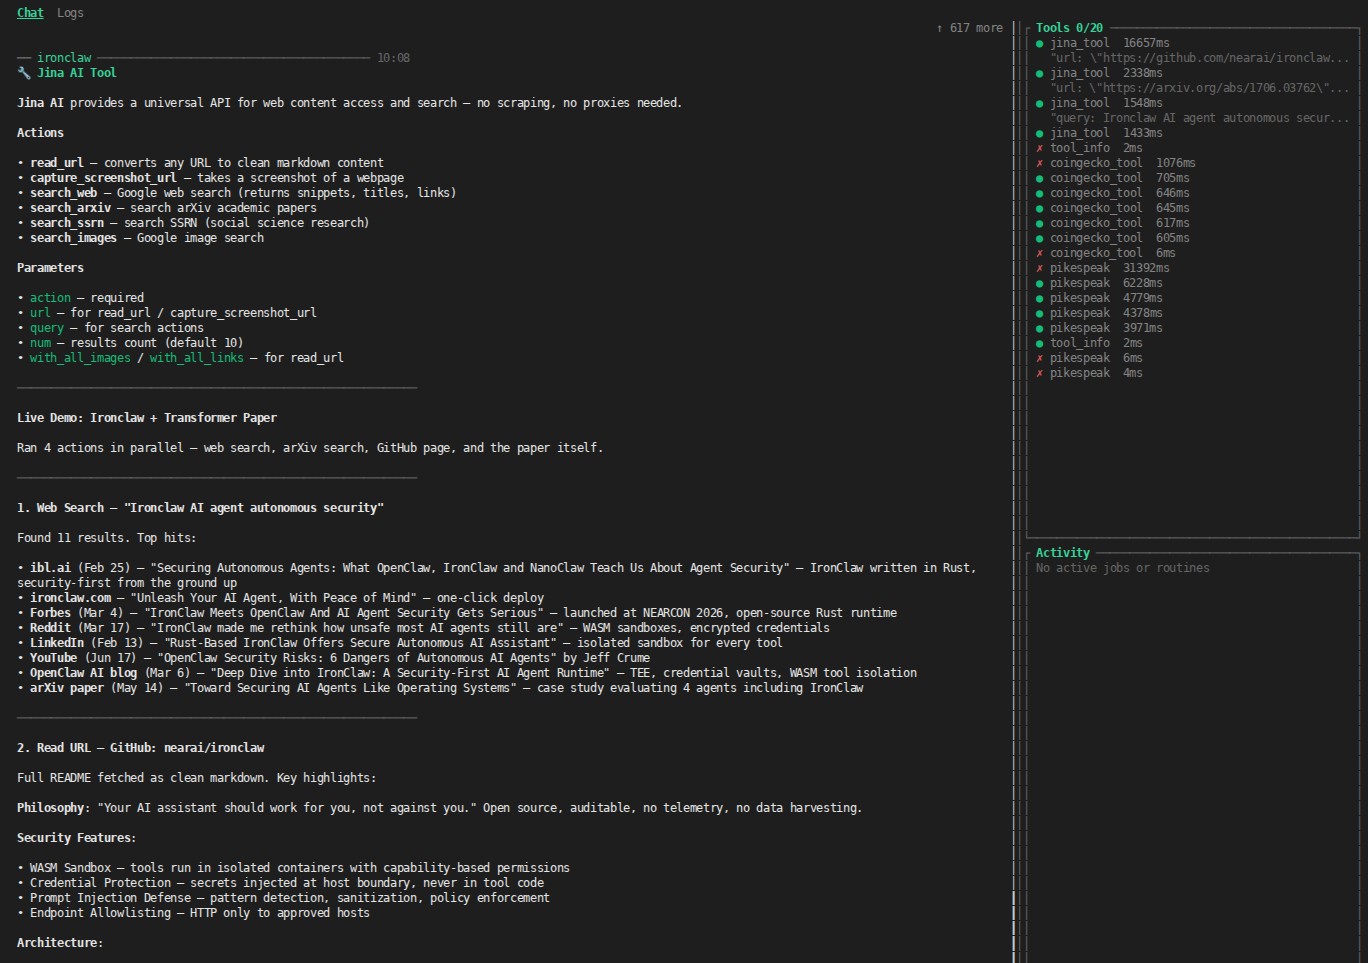Click "No active jobs or routines" text

click(1123, 568)
